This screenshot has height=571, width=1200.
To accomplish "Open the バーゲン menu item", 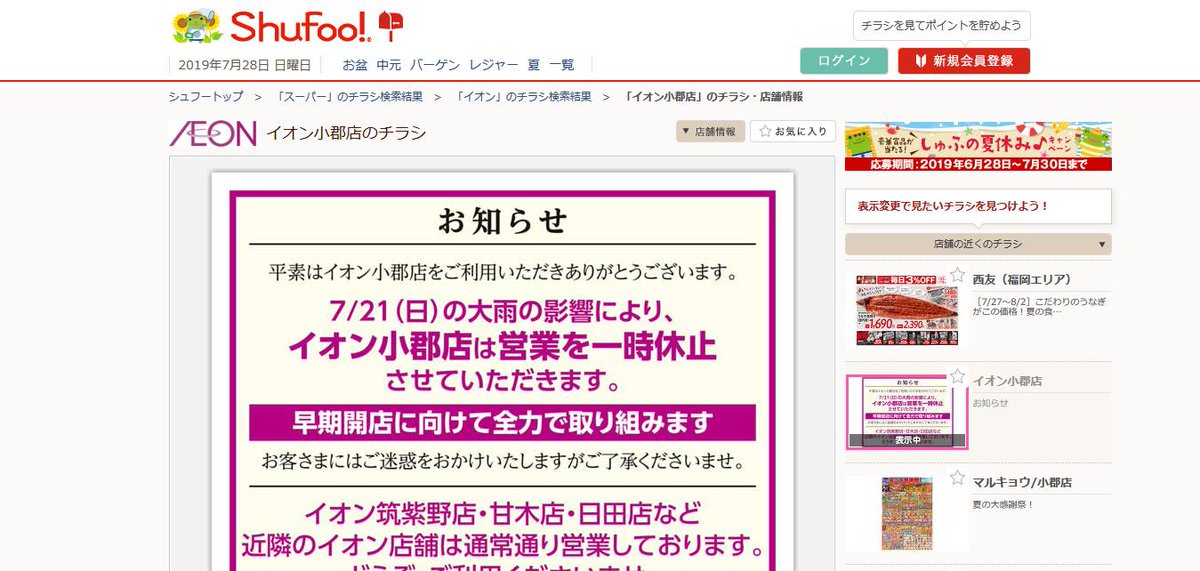I will (435, 65).
